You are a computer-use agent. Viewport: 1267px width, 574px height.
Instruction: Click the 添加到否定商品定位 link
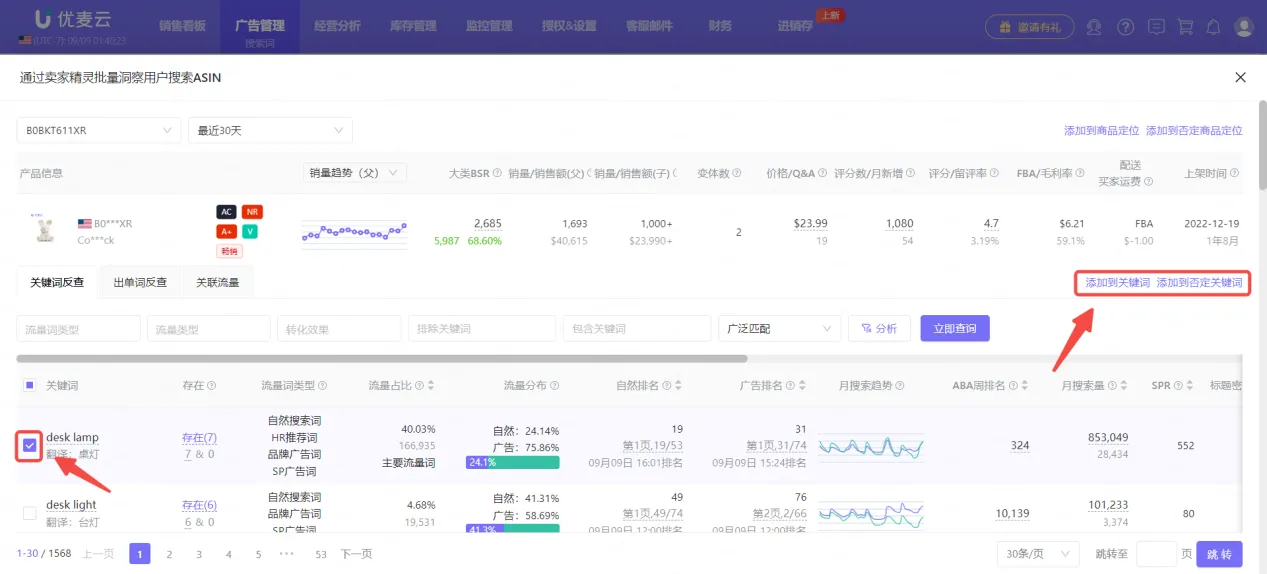pos(1194,131)
